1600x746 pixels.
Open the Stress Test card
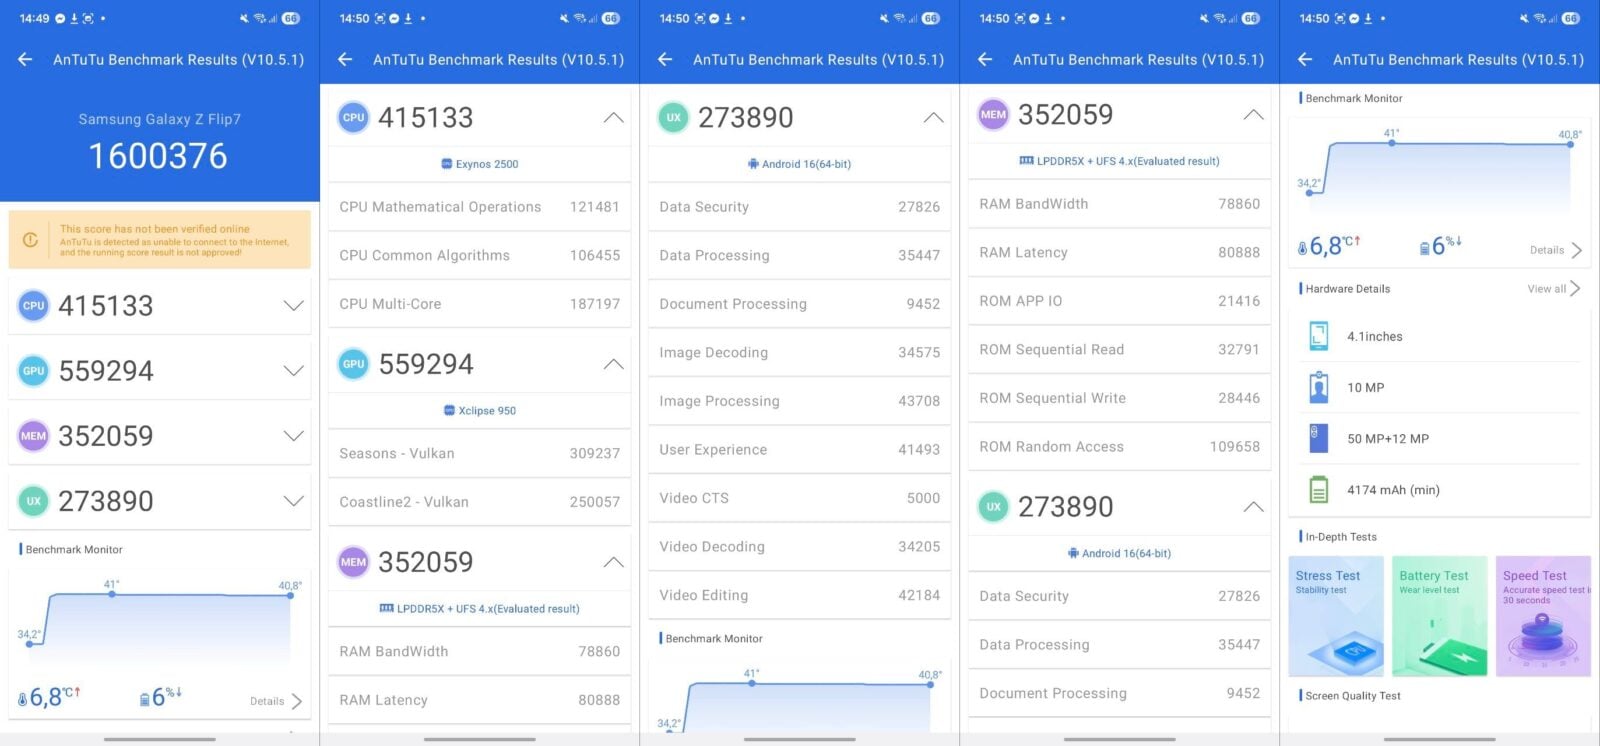[1336, 616]
